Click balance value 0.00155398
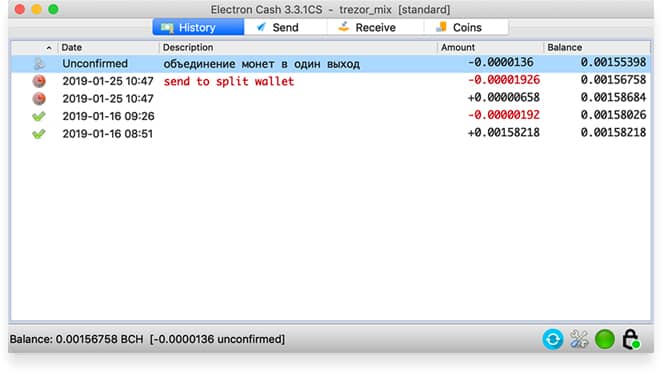The height and width of the screenshot is (373, 662). coord(613,63)
